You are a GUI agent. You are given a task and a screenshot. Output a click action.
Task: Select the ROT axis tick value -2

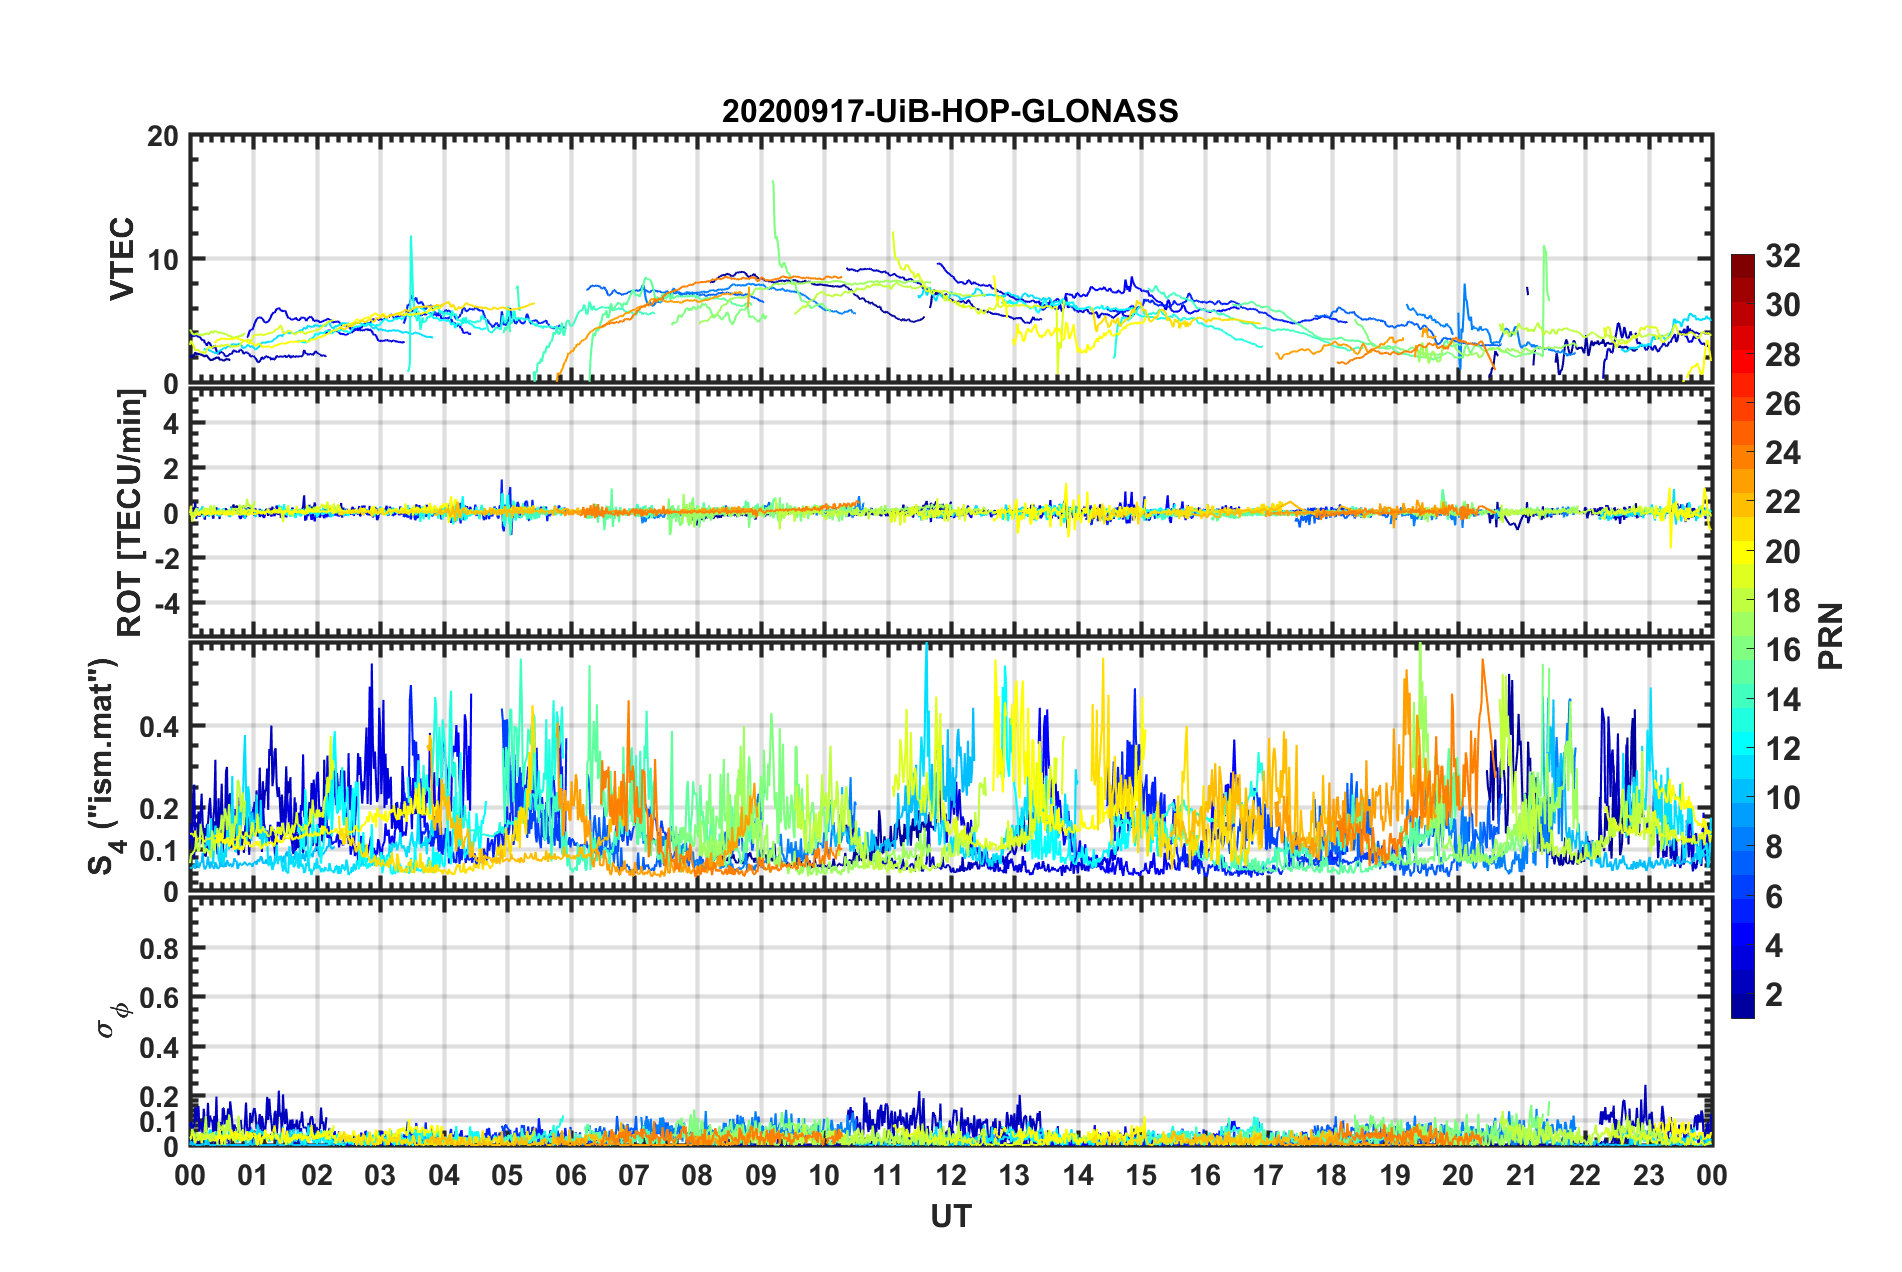click(167, 558)
